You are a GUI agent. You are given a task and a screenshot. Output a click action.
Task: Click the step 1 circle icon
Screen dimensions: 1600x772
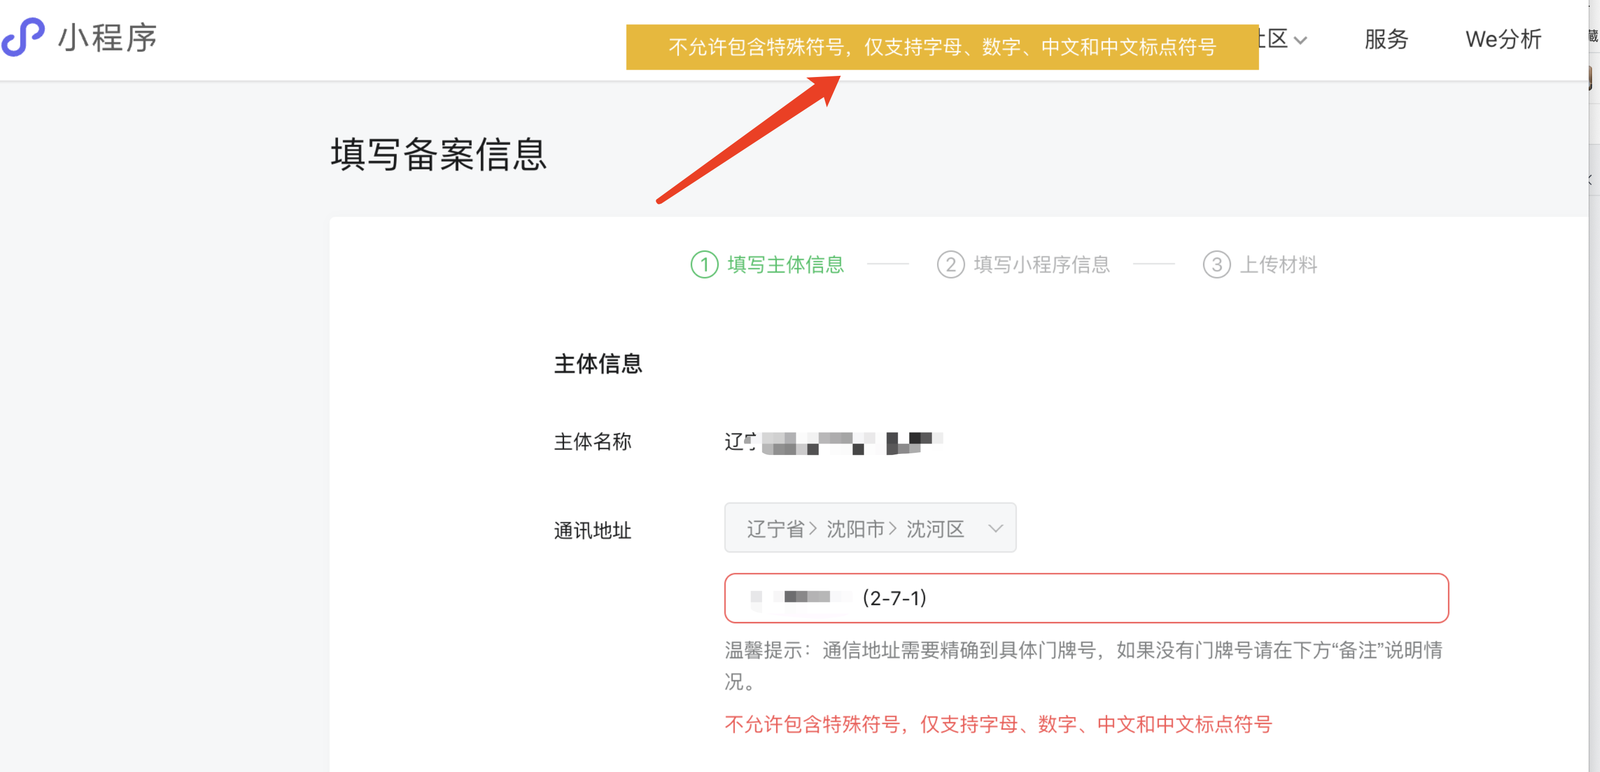pos(704,265)
